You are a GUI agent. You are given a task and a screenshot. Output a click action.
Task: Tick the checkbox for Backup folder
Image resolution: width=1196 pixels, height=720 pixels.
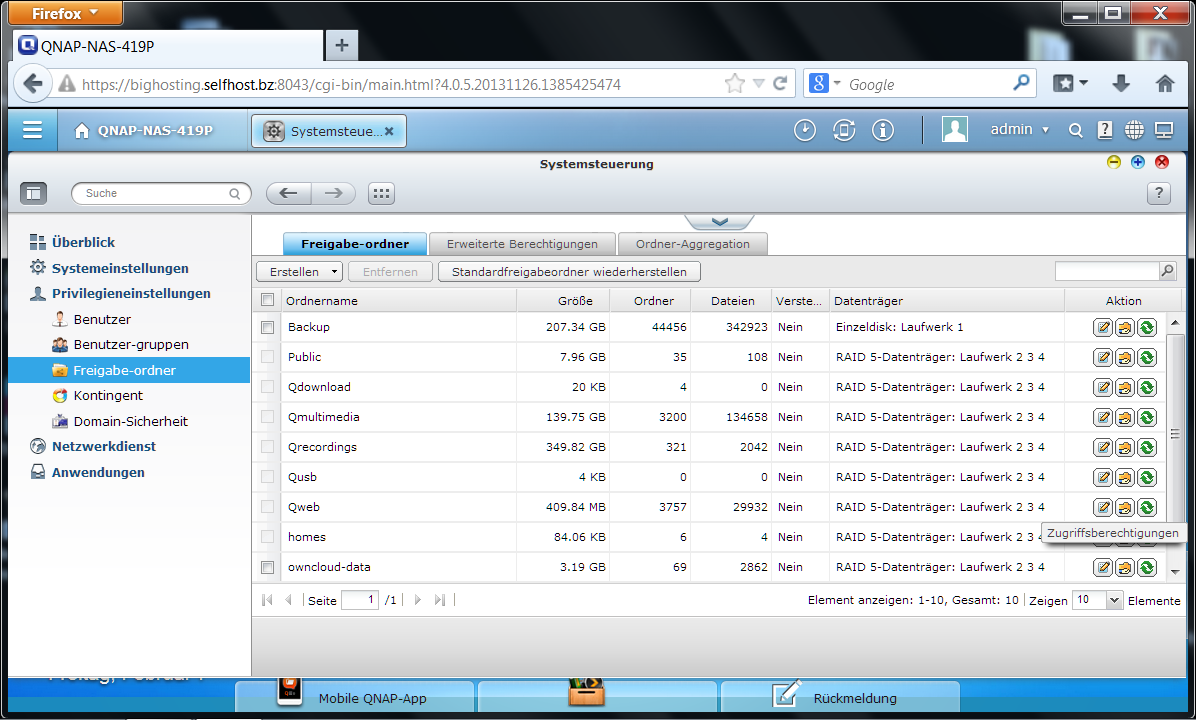[267, 327]
